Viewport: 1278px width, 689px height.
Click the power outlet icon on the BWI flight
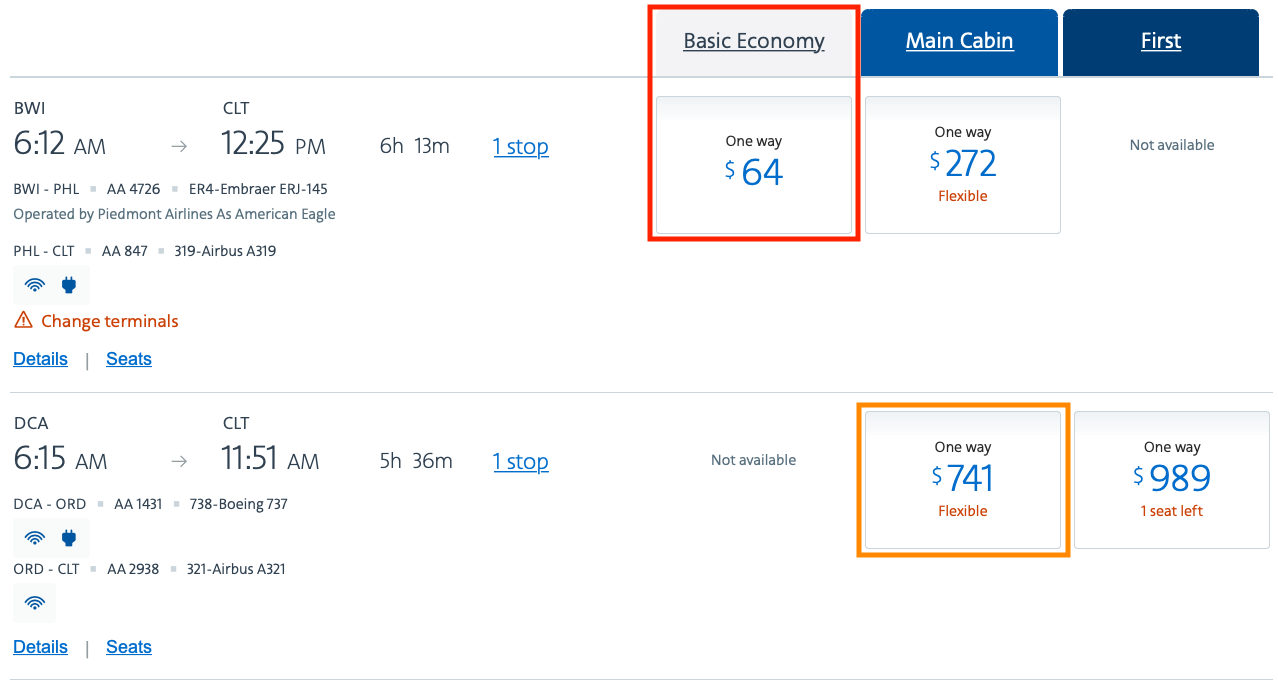[69, 285]
